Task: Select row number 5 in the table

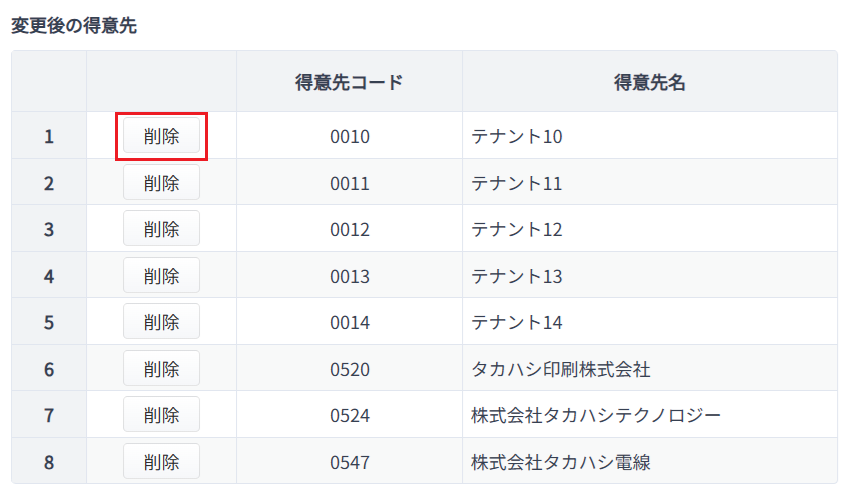Action: 49,322
